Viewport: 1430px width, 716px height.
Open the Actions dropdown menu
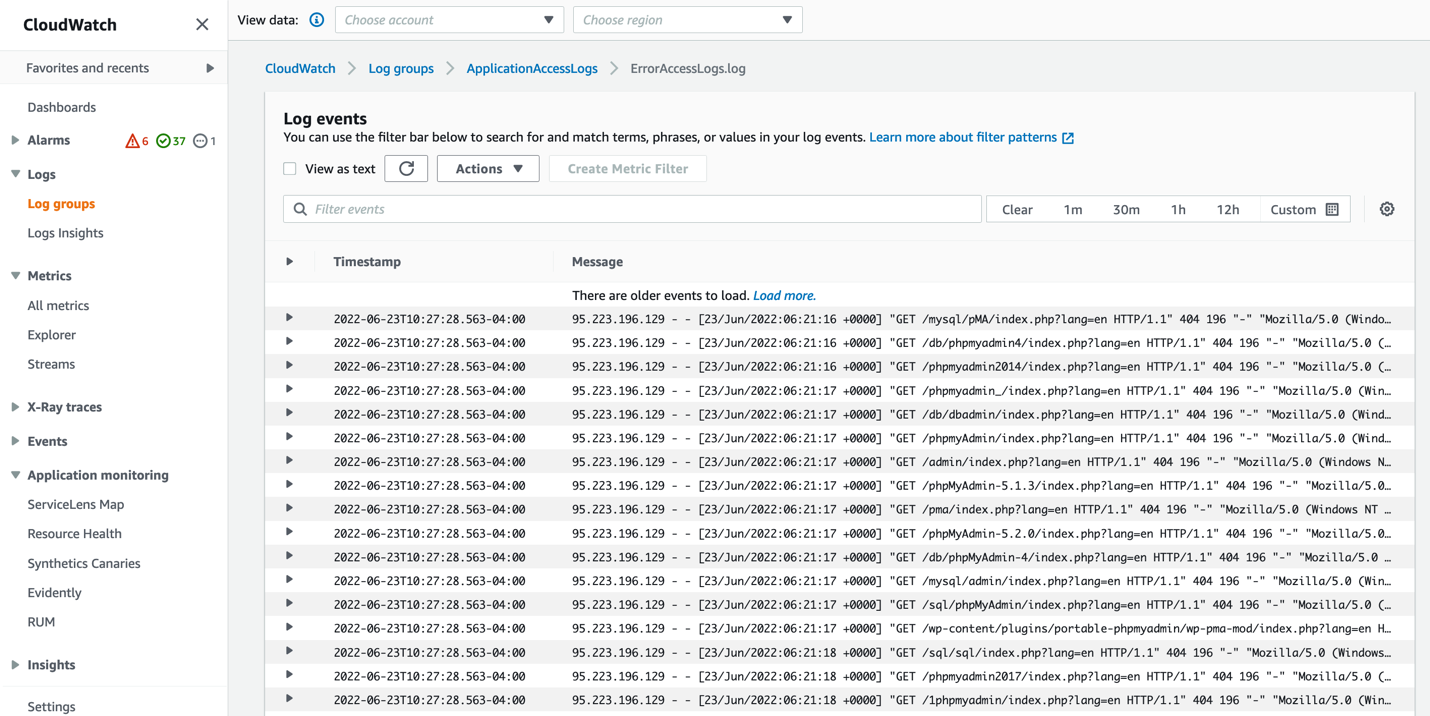click(x=487, y=168)
